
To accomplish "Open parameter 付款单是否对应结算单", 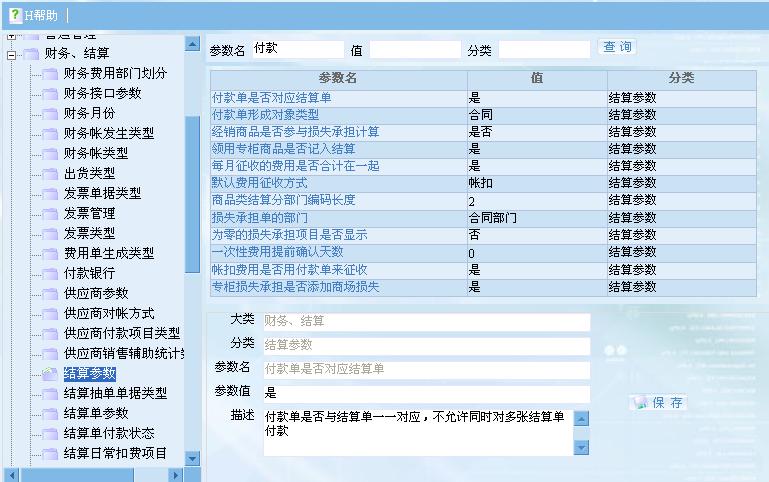I will [x=271, y=98].
